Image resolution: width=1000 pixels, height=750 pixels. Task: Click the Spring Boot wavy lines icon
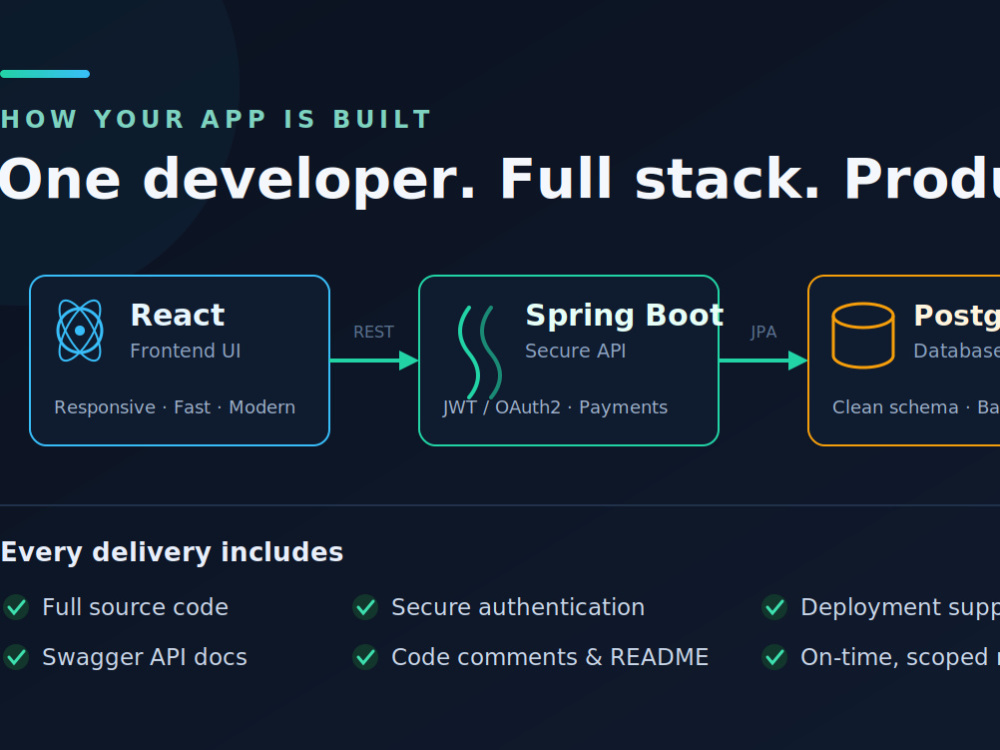tap(480, 353)
